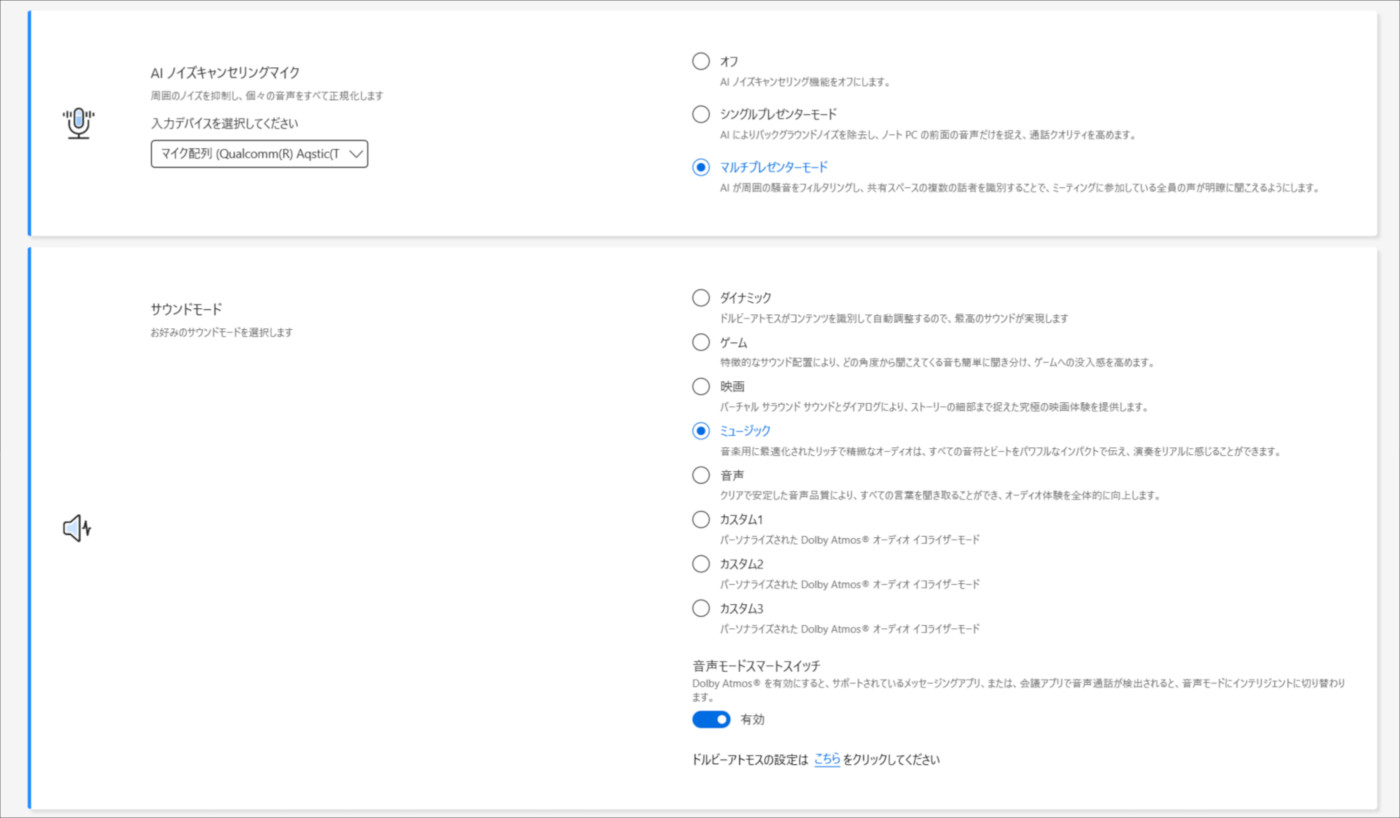The height and width of the screenshot is (818, 1400).
Task: Select マルチプレゼンターモード for the microphone
Action: (701, 167)
